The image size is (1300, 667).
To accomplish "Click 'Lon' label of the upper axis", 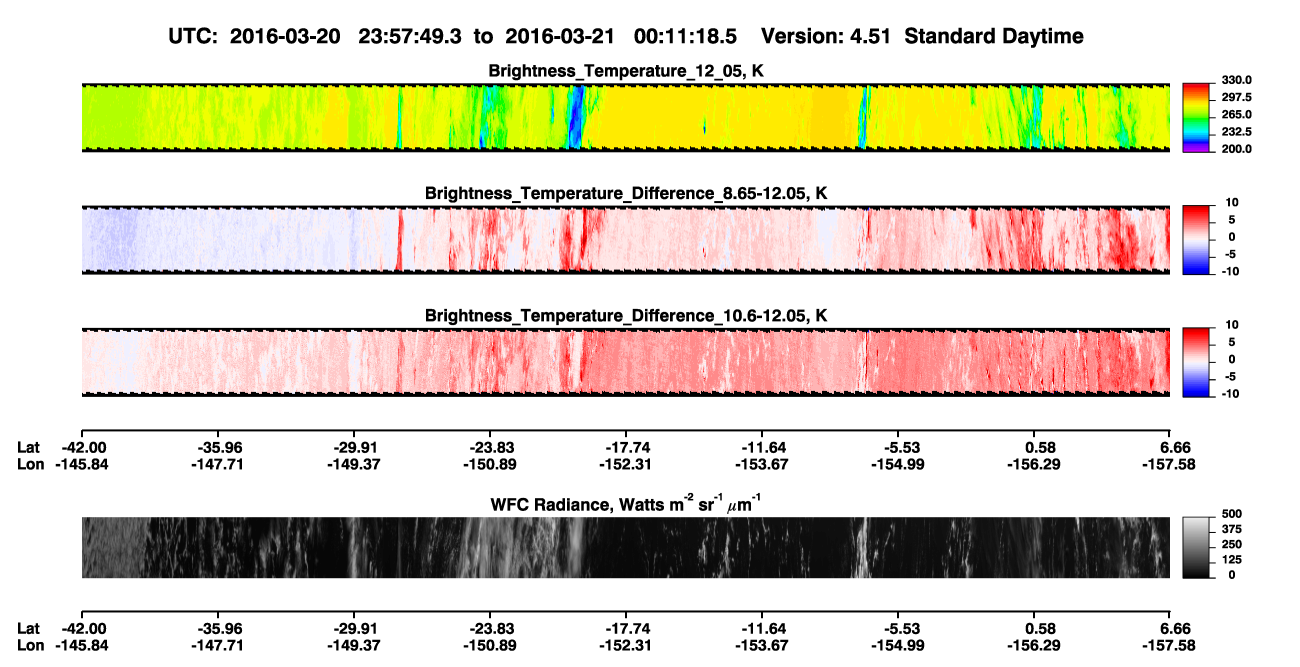I will click(x=30, y=464).
